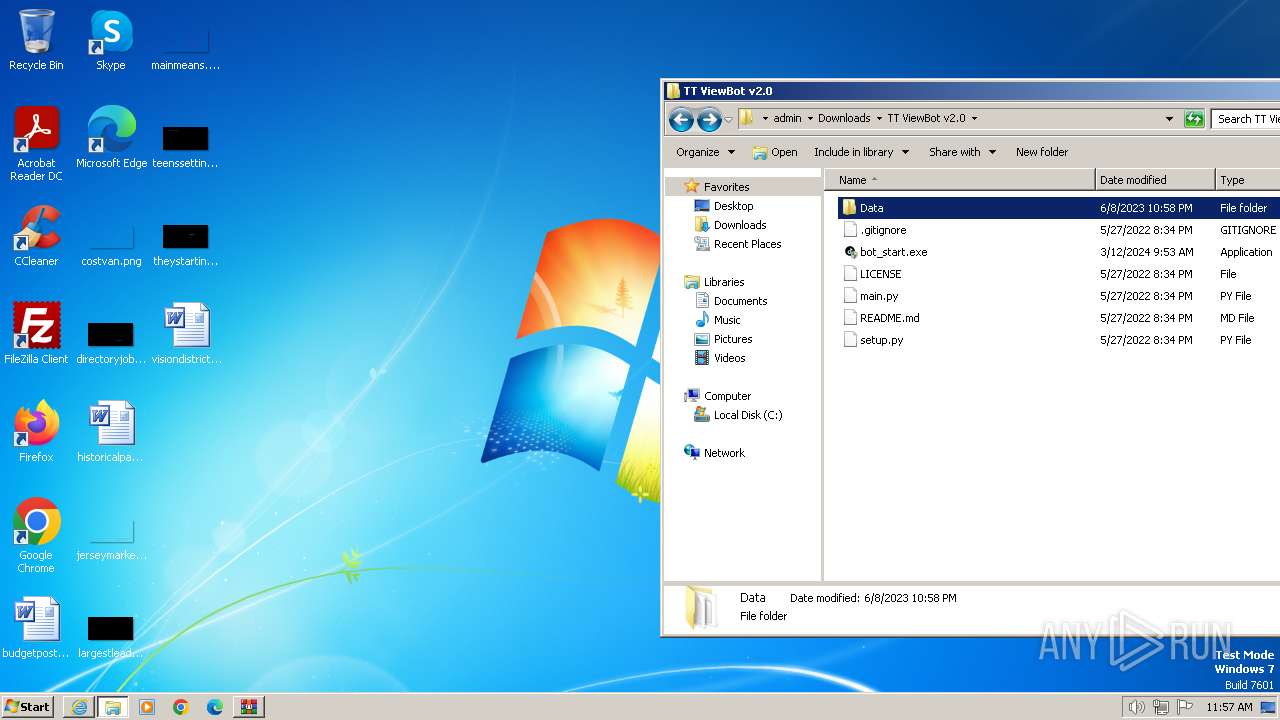Select the teenssettin desktop file
Screen dimensions: 1280x720
tap(185, 147)
